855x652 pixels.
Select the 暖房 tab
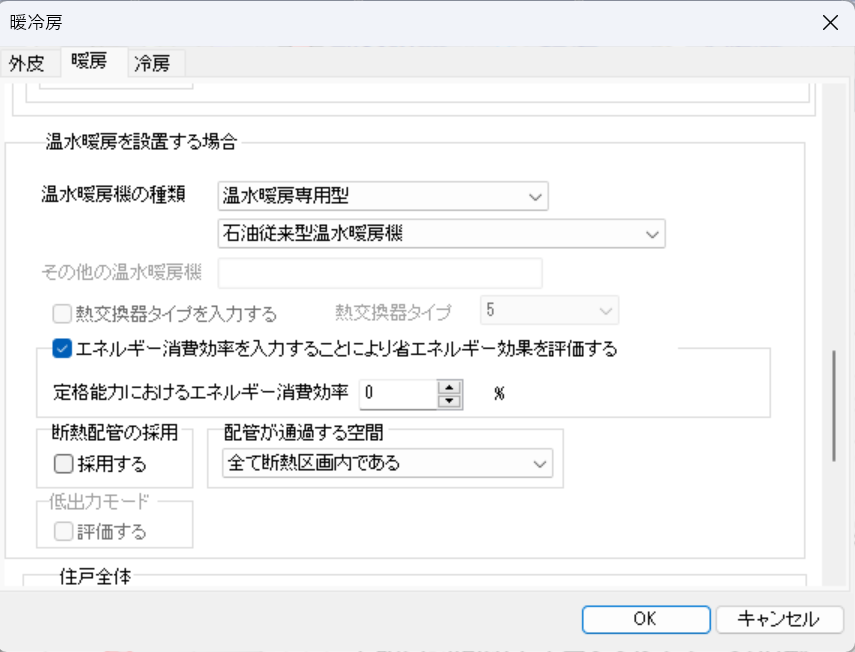[89, 61]
